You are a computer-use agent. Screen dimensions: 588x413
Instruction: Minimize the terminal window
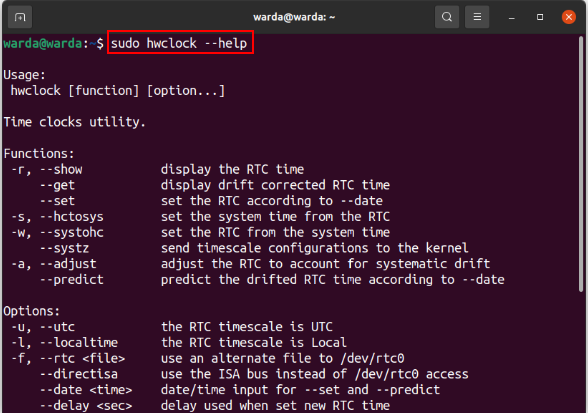point(512,17)
